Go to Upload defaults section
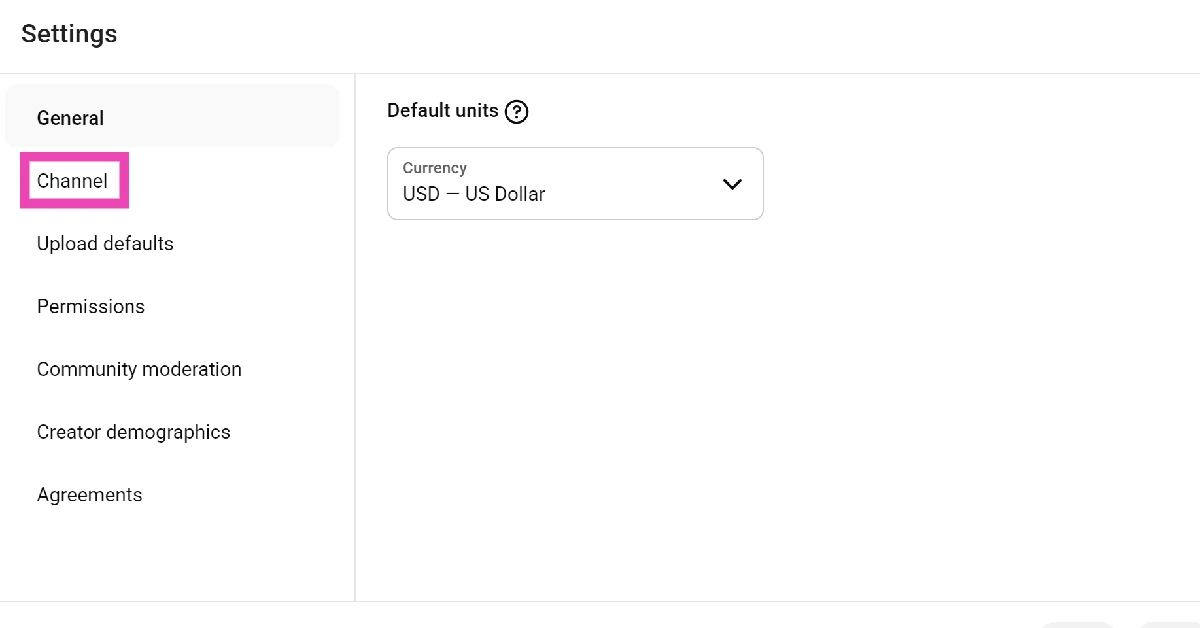This screenshot has width=1200, height=628. point(105,244)
